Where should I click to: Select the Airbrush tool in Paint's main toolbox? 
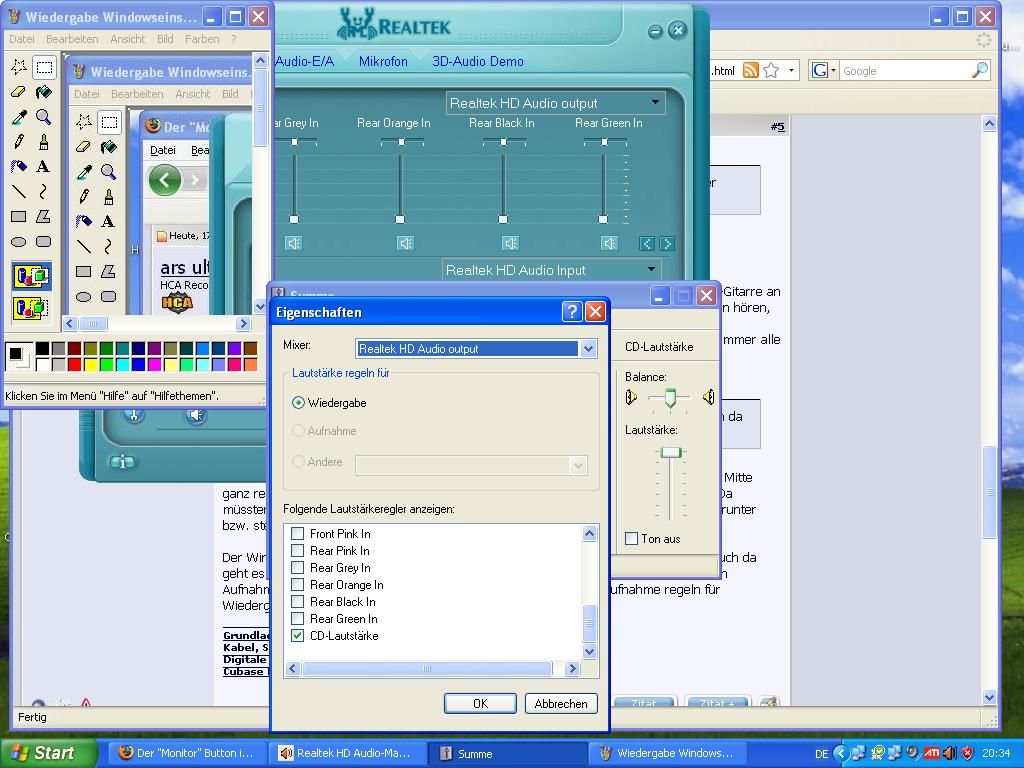[19, 167]
